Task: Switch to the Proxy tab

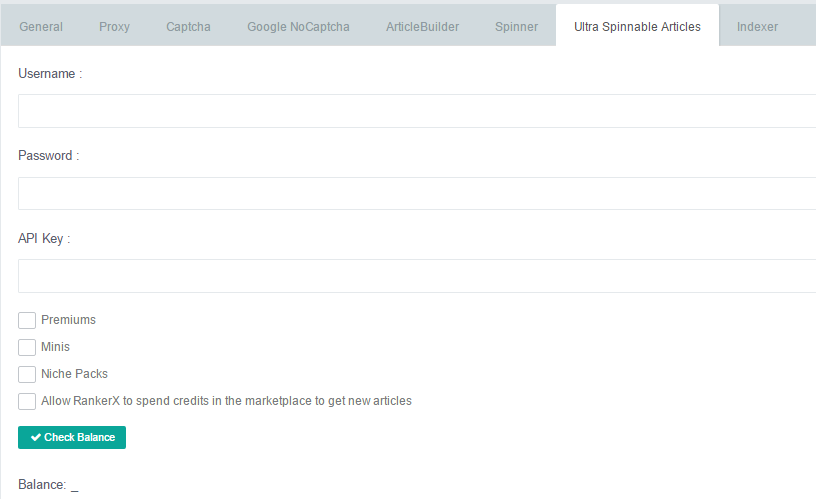Action: coord(114,27)
